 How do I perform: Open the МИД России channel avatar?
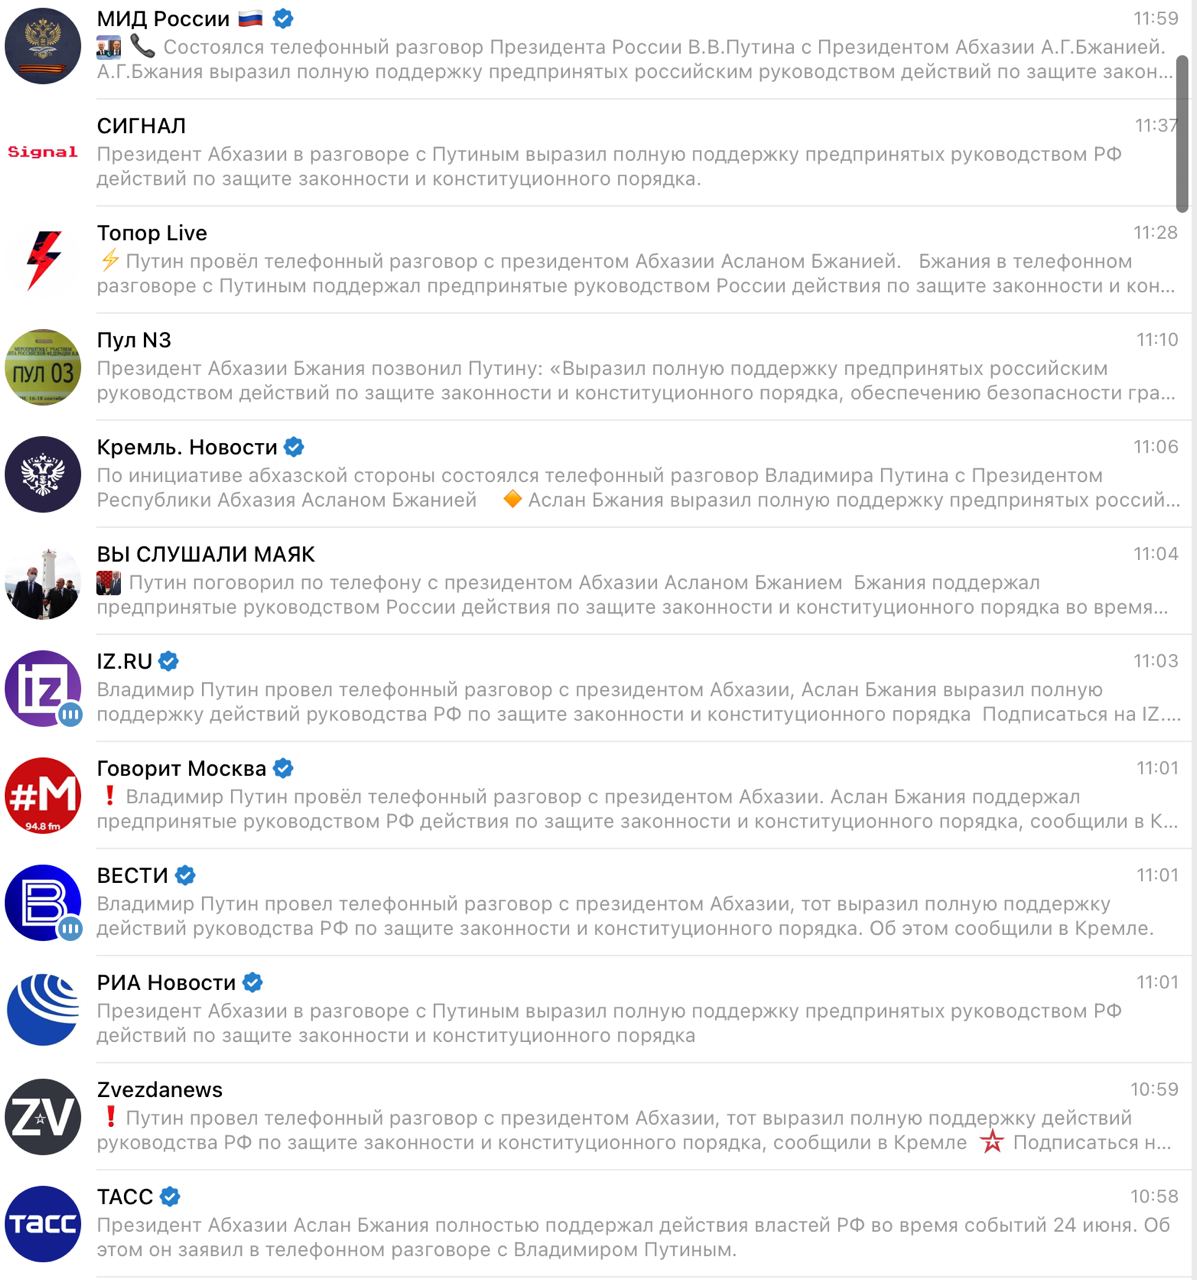coord(43,46)
